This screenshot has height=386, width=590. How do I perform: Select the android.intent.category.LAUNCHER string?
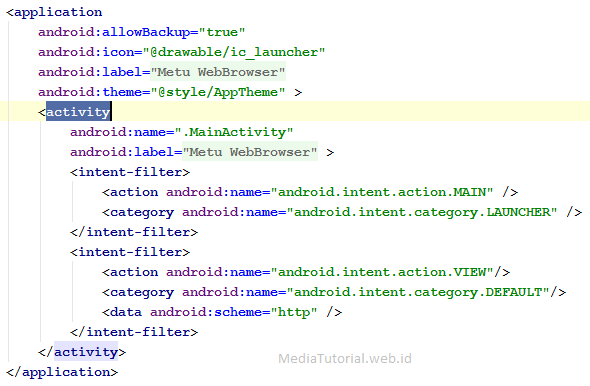pyautogui.click(x=421, y=212)
